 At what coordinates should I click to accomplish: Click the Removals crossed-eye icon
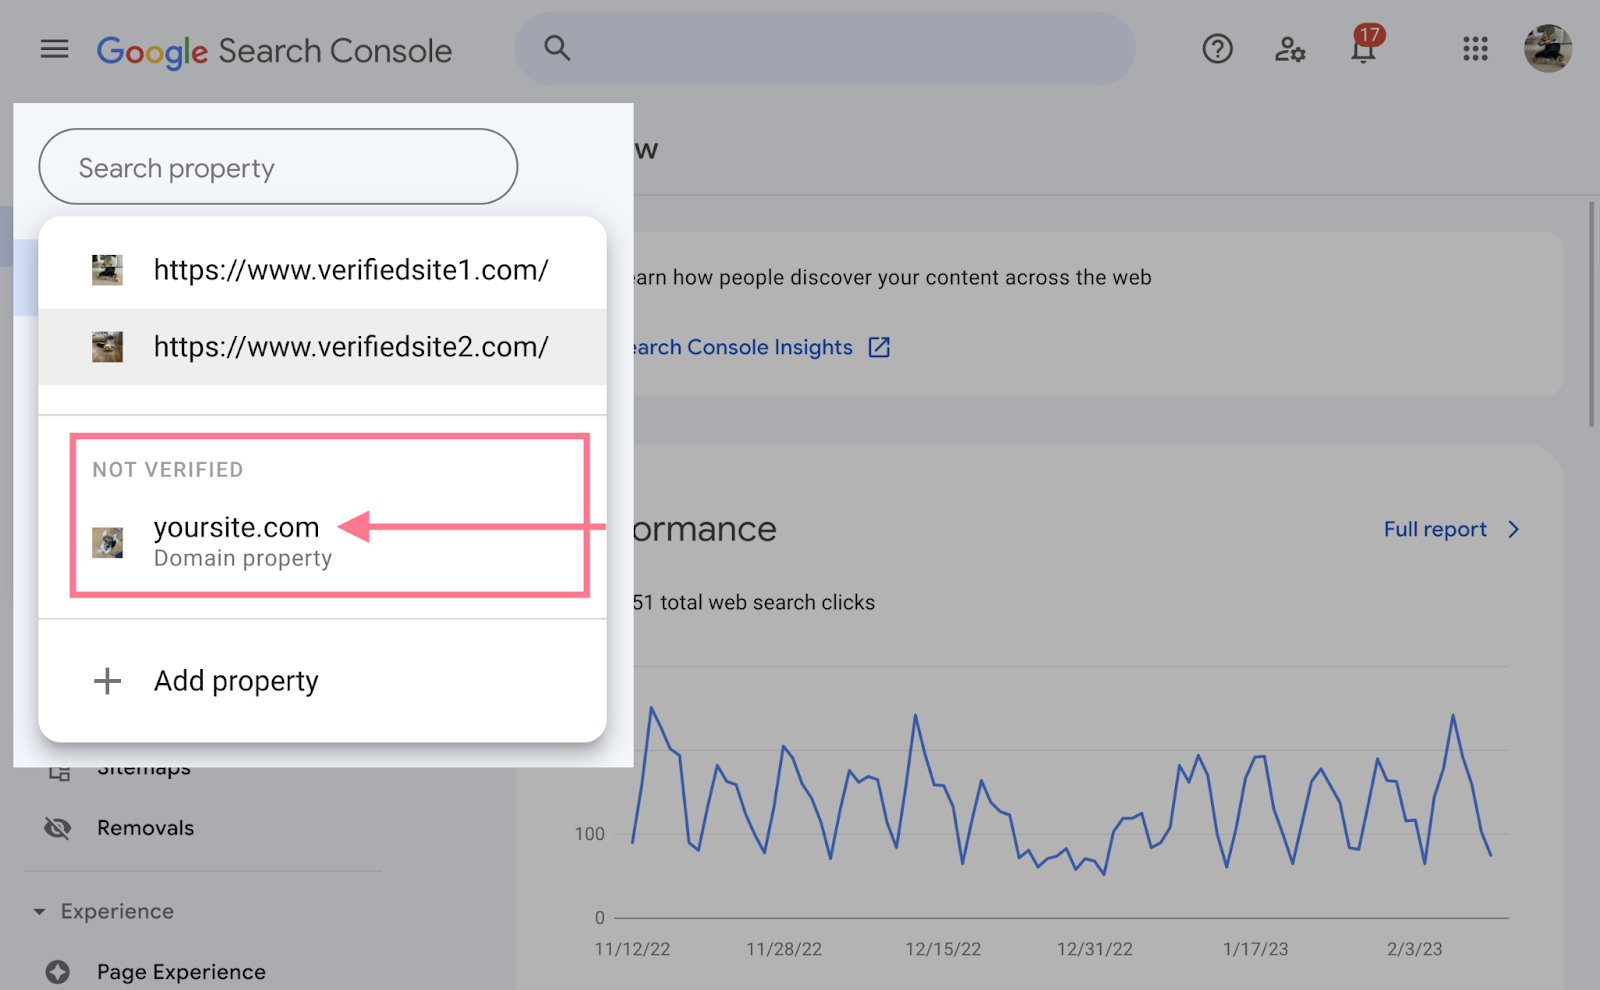point(58,828)
